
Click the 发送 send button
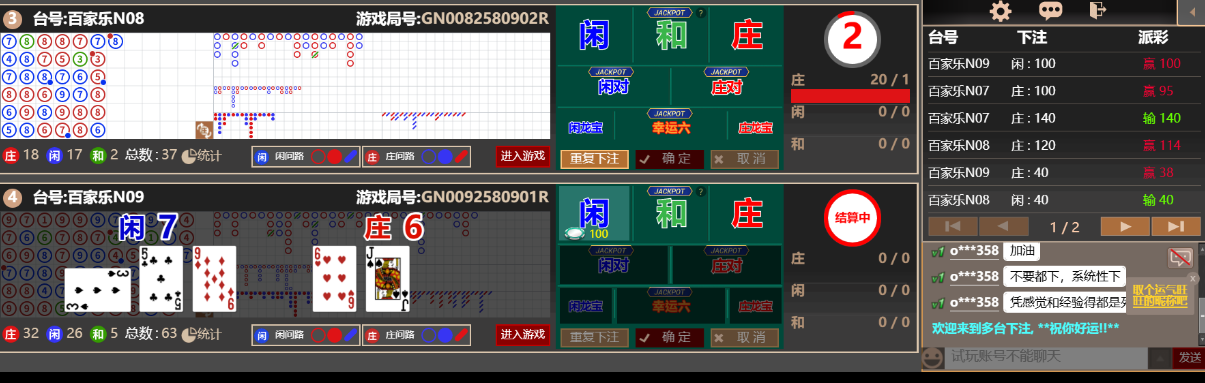(1189, 357)
